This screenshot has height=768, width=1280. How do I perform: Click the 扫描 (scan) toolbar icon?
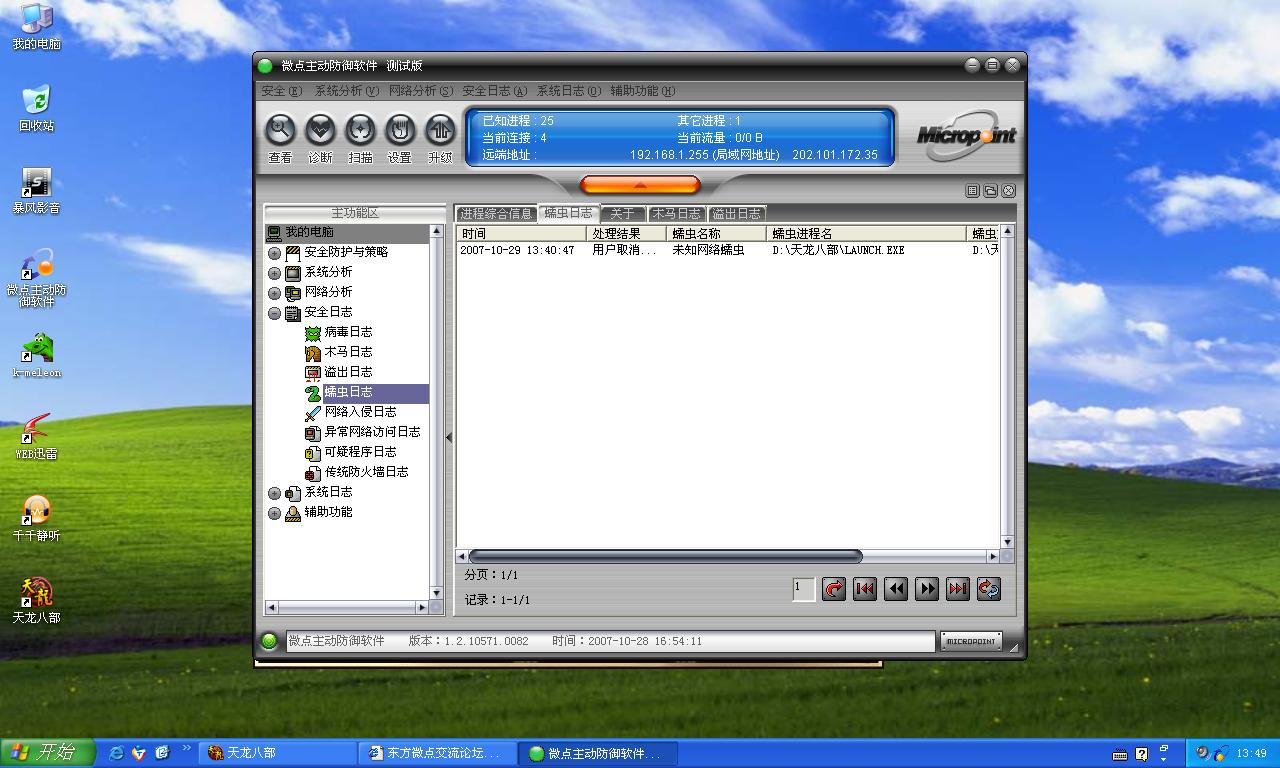tap(360, 130)
